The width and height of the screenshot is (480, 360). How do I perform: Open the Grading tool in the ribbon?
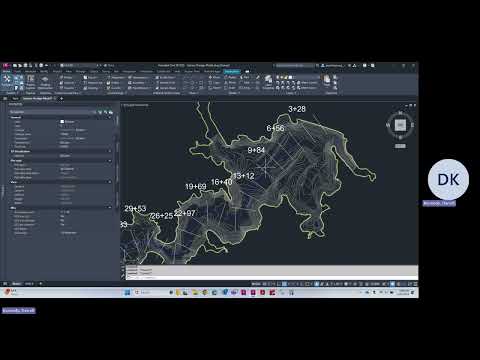point(91,88)
